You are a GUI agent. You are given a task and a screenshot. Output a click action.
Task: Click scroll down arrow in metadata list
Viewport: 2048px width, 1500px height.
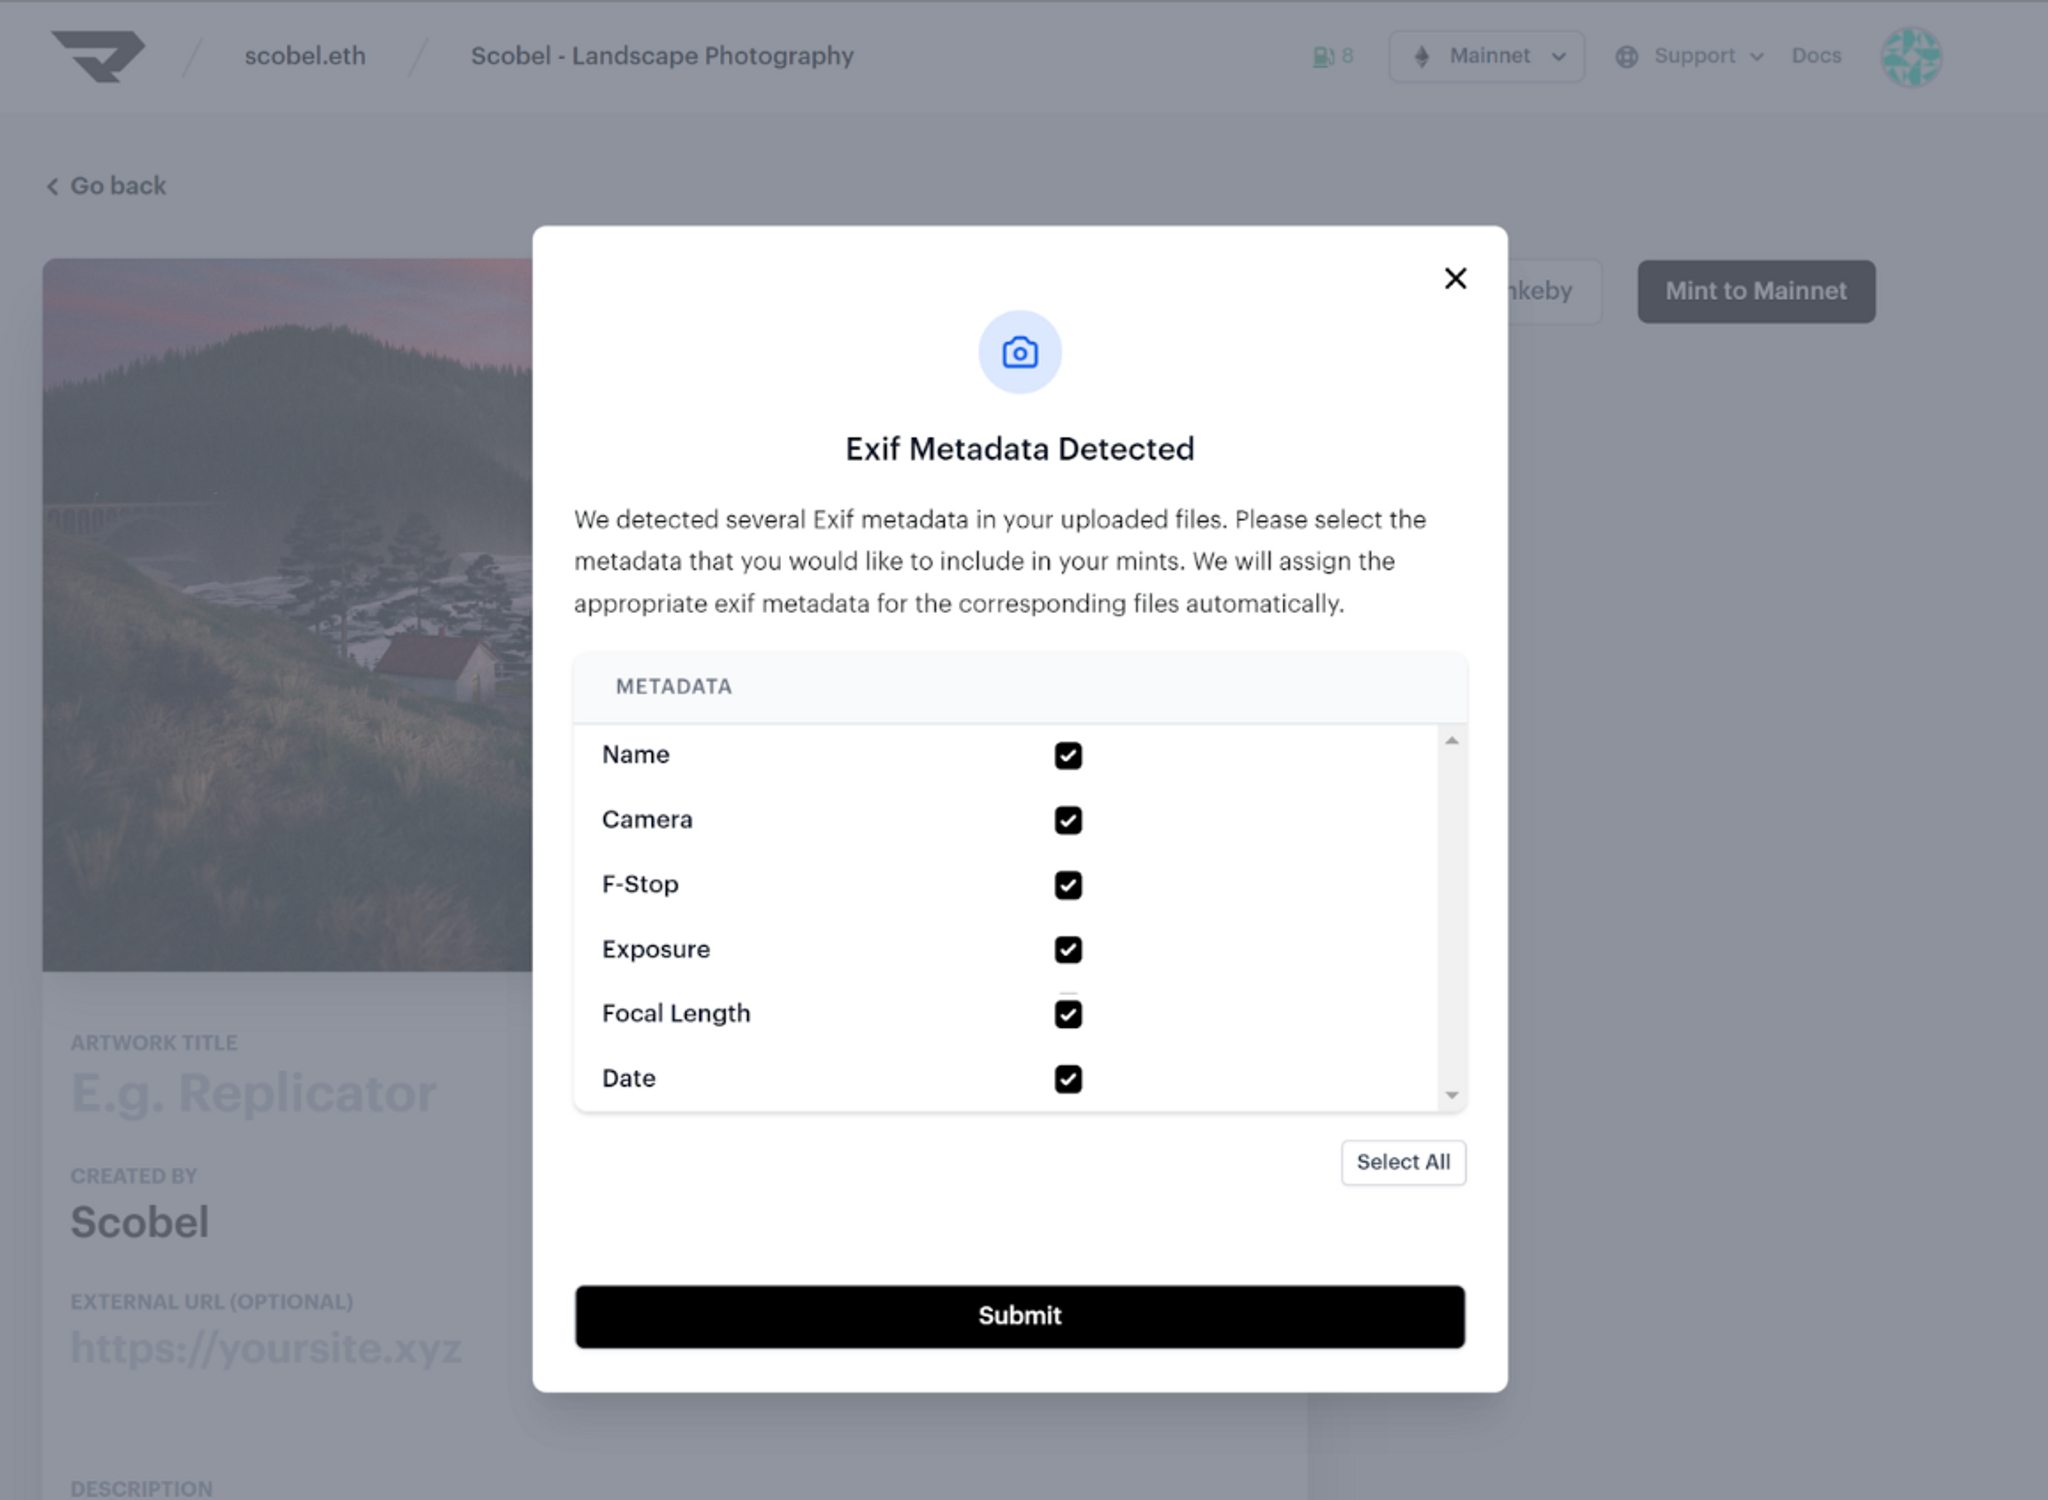1451,1095
